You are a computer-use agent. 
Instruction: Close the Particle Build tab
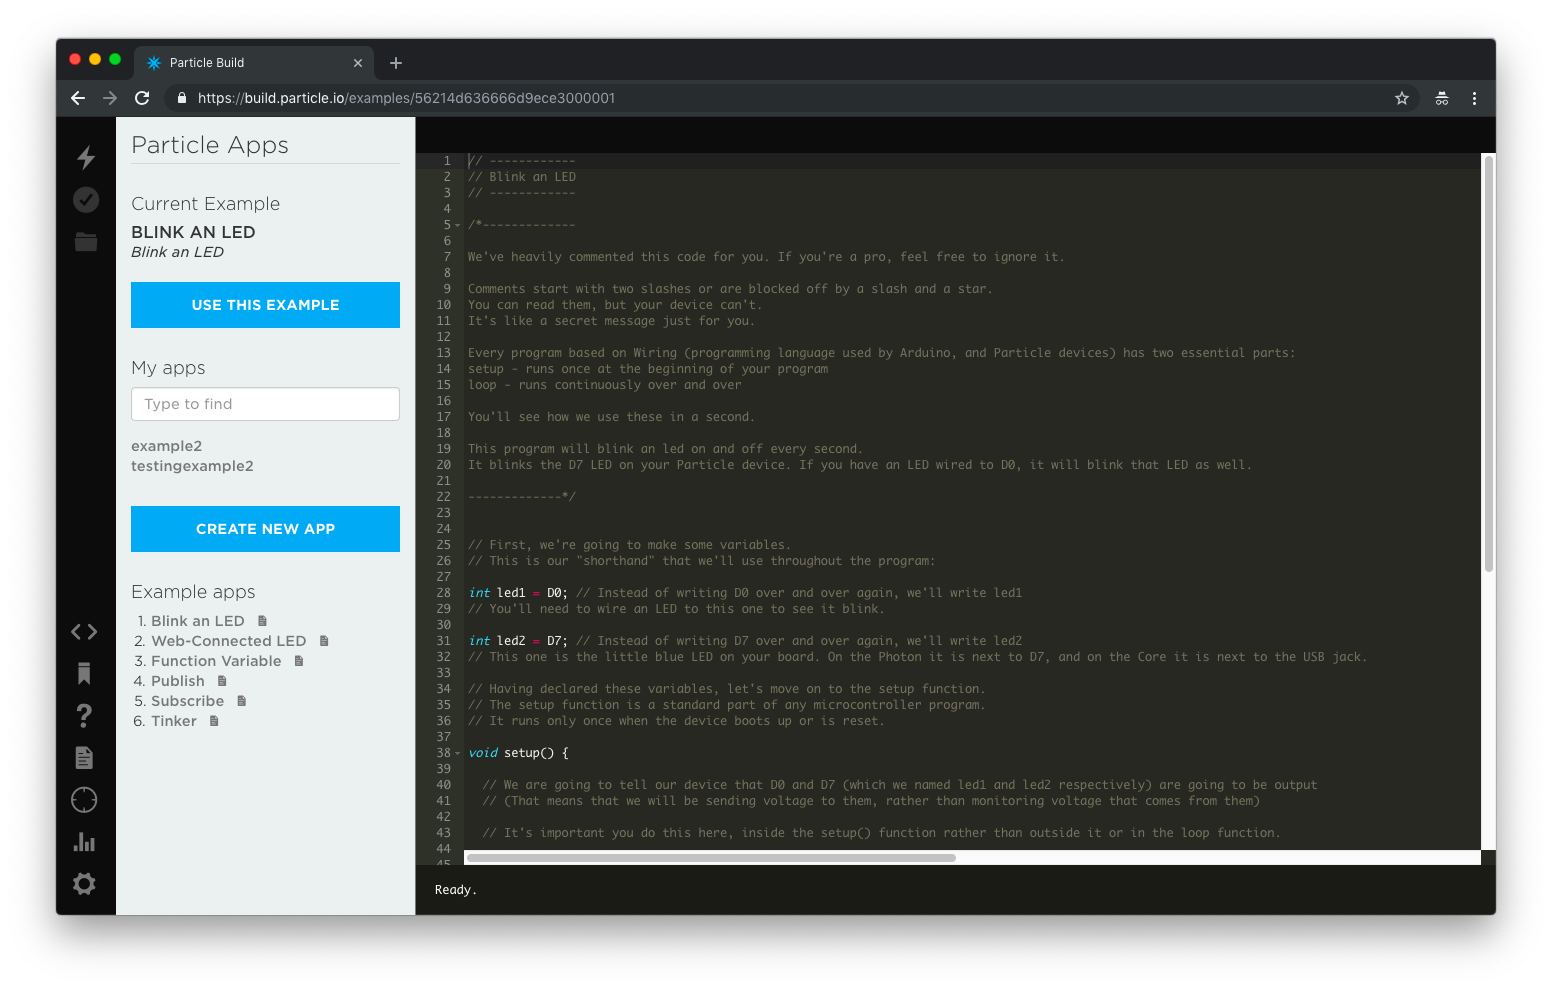[x=358, y=63]
